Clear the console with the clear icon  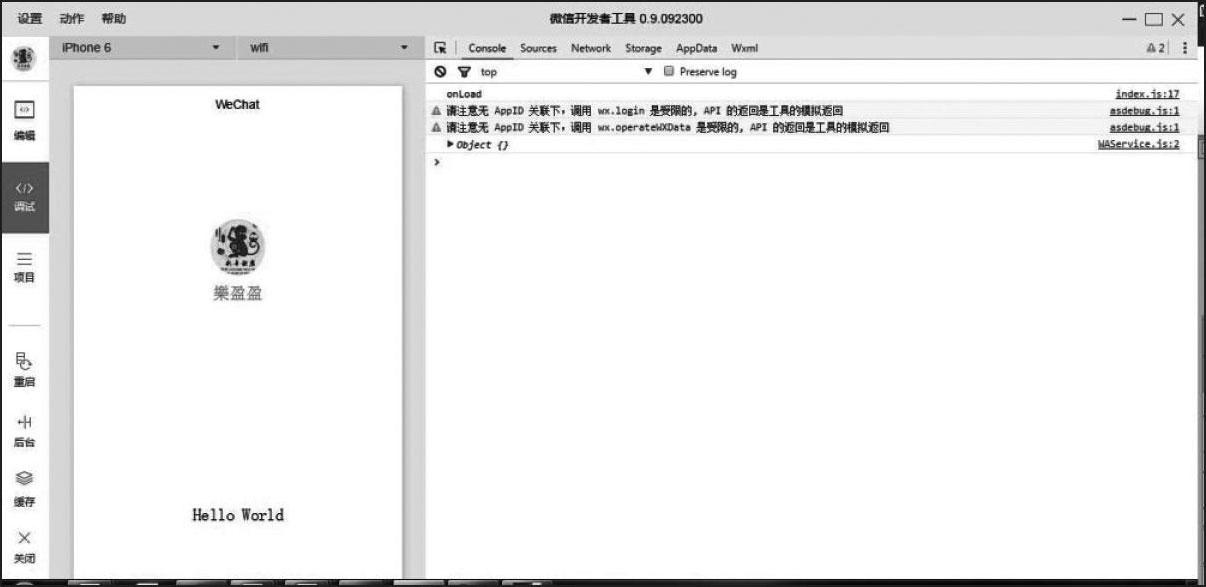[440, 72]
